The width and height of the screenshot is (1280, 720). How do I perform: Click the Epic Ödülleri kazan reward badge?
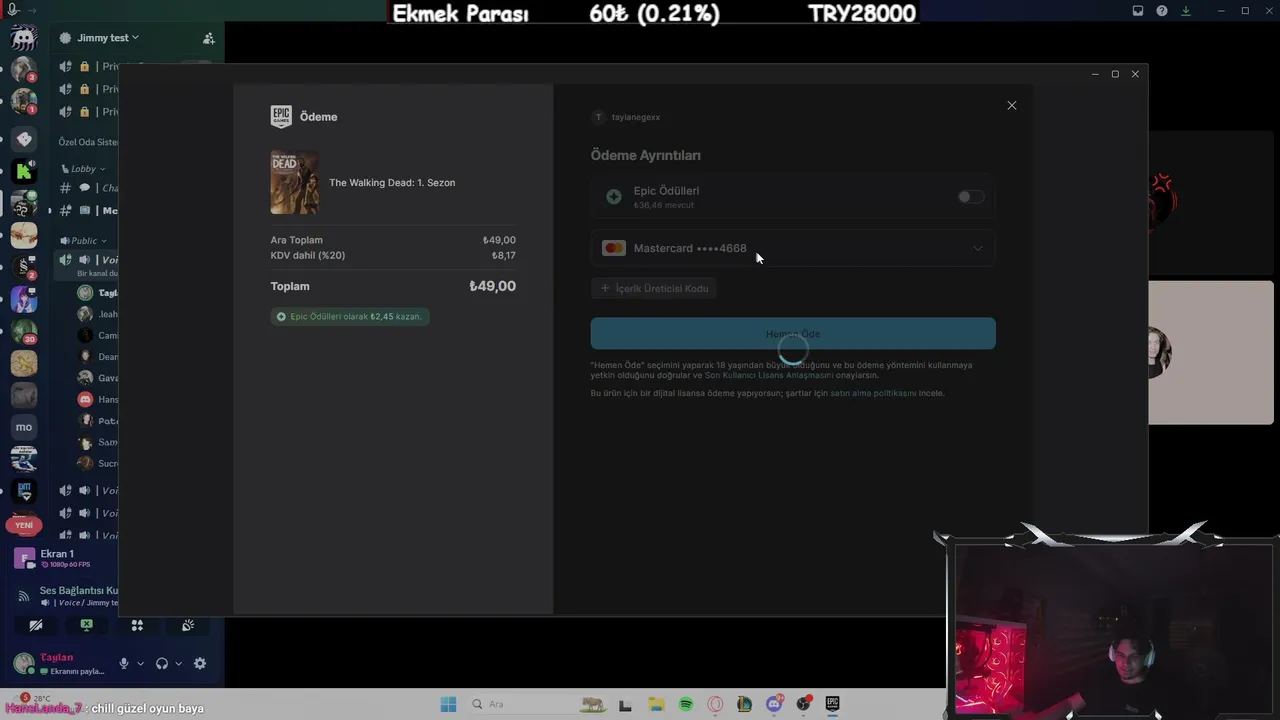pyautogui.click(x=350, y=316)
